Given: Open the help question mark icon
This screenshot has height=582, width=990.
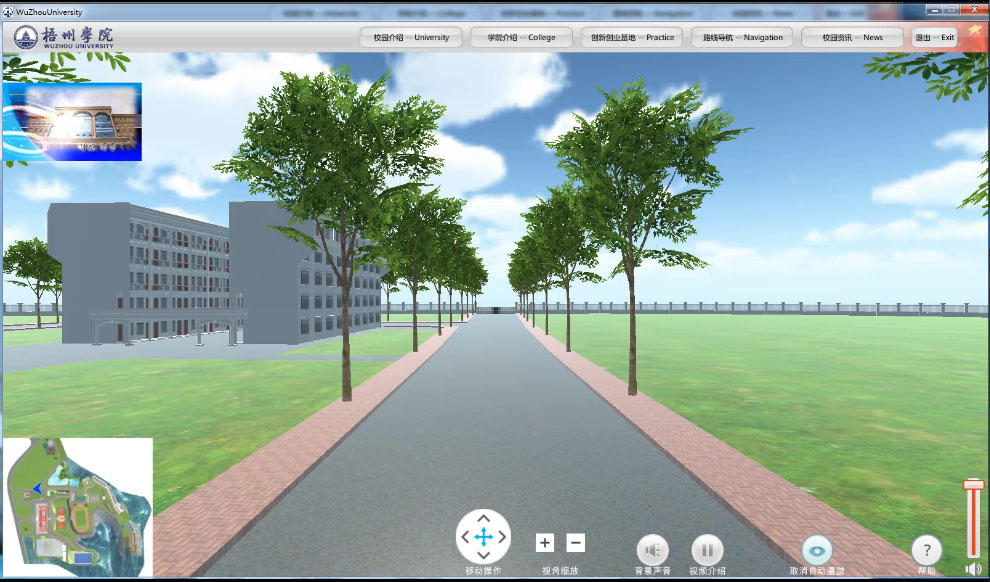Looking at the screenshot, I should pos(927,550).
